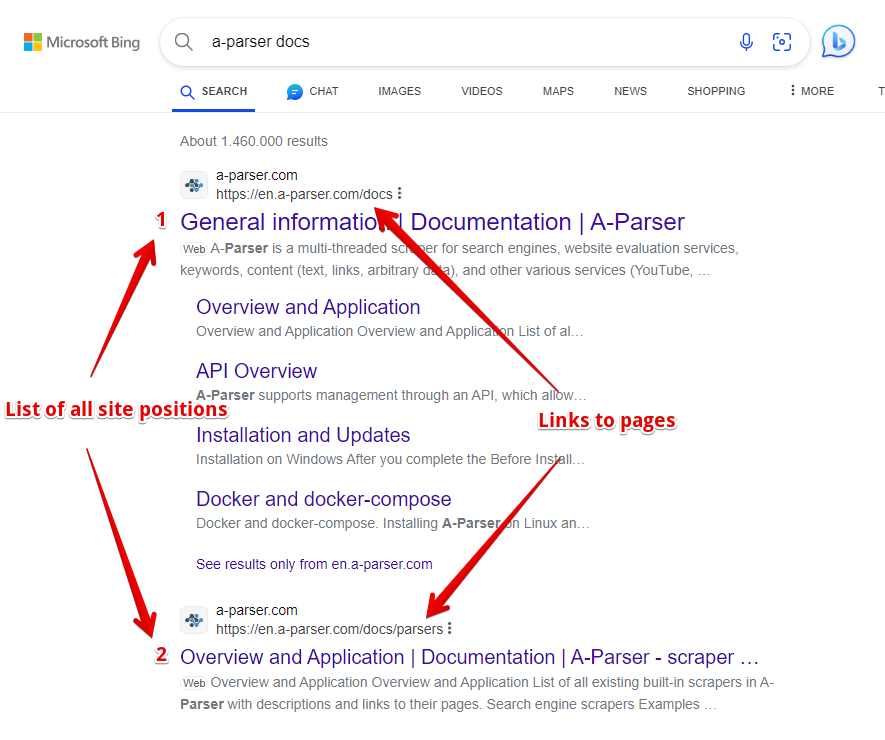885x740 pixels.
Task: Switch to the VIDEOS tab
Action: click(481, 91)
